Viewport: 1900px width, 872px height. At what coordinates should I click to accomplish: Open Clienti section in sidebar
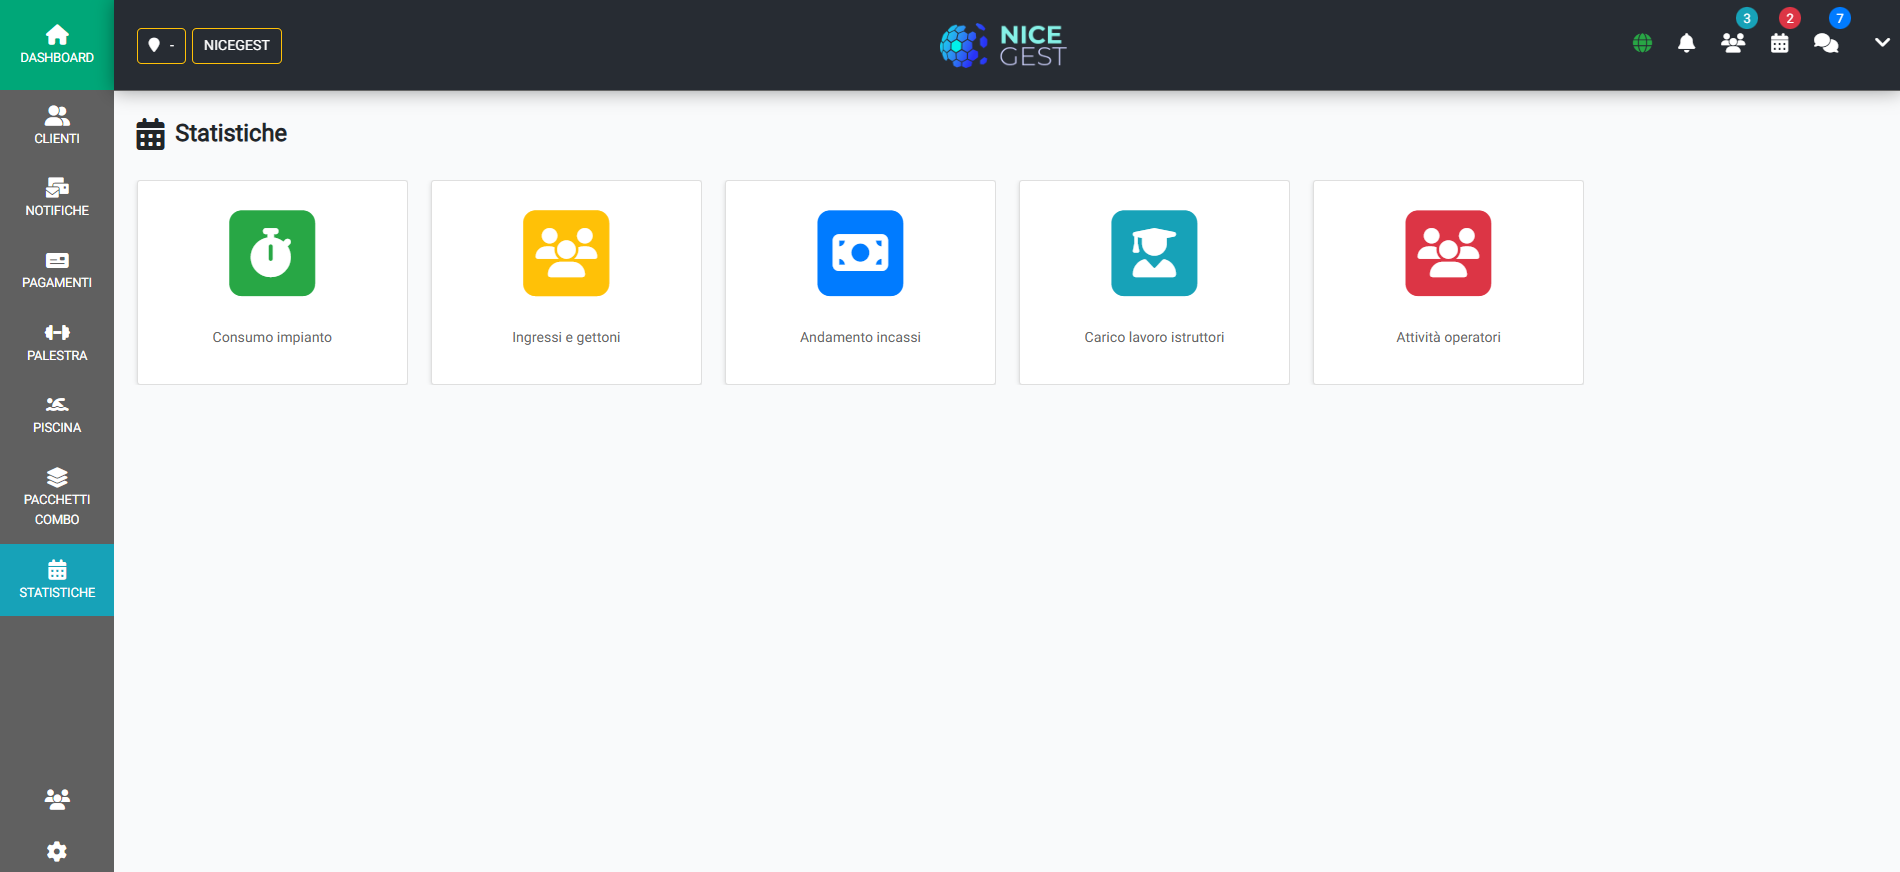point(57,126)
